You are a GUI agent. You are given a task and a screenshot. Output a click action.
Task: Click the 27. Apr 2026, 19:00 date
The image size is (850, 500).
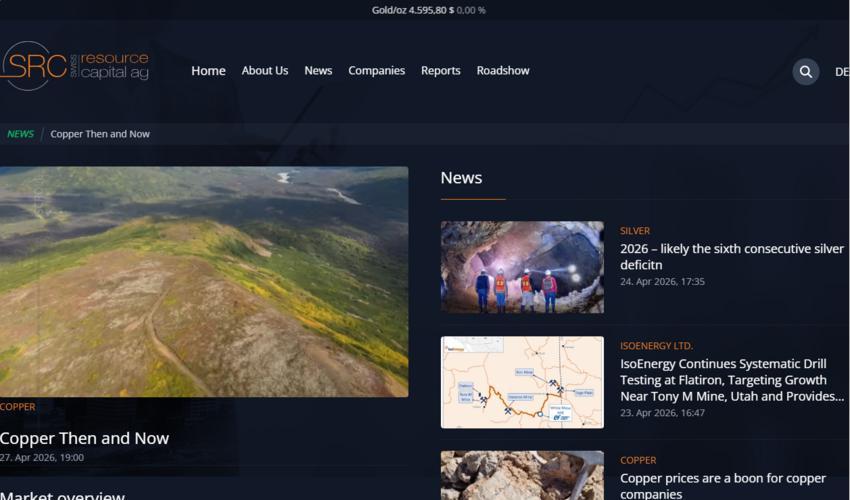click(42, 458)
